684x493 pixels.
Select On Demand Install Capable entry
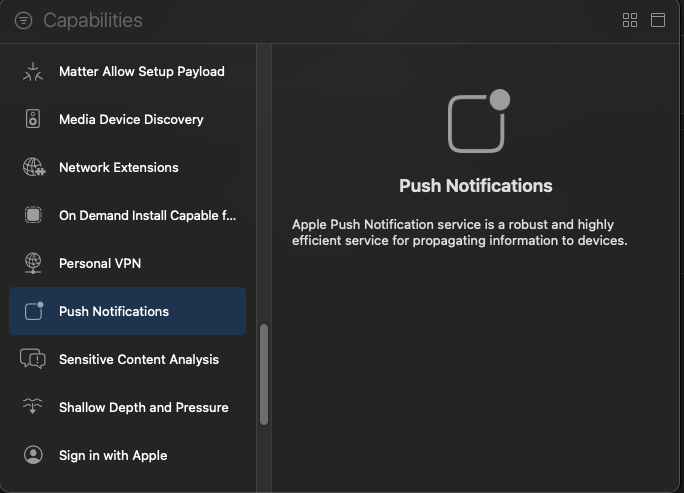pyautogui.click(x=127, y=216)
